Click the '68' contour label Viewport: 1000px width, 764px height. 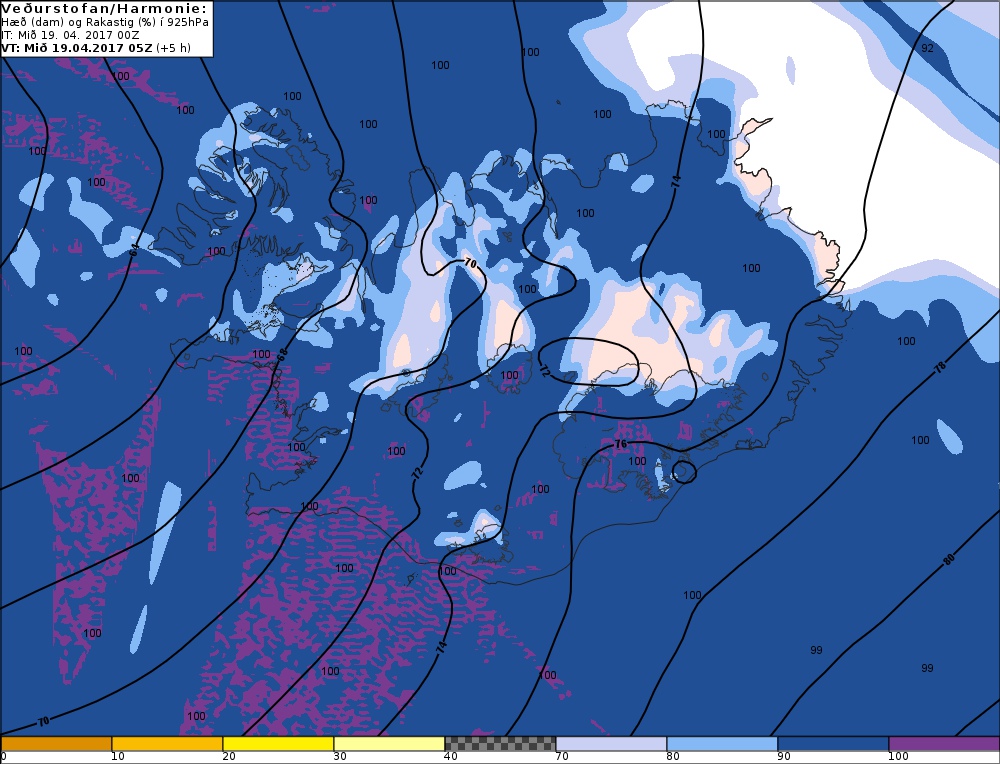coord(282,353)
